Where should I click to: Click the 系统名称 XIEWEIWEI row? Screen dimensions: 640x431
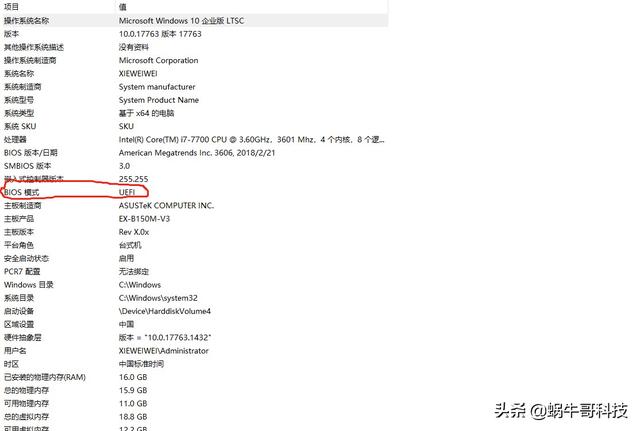(x=194, y=73)
